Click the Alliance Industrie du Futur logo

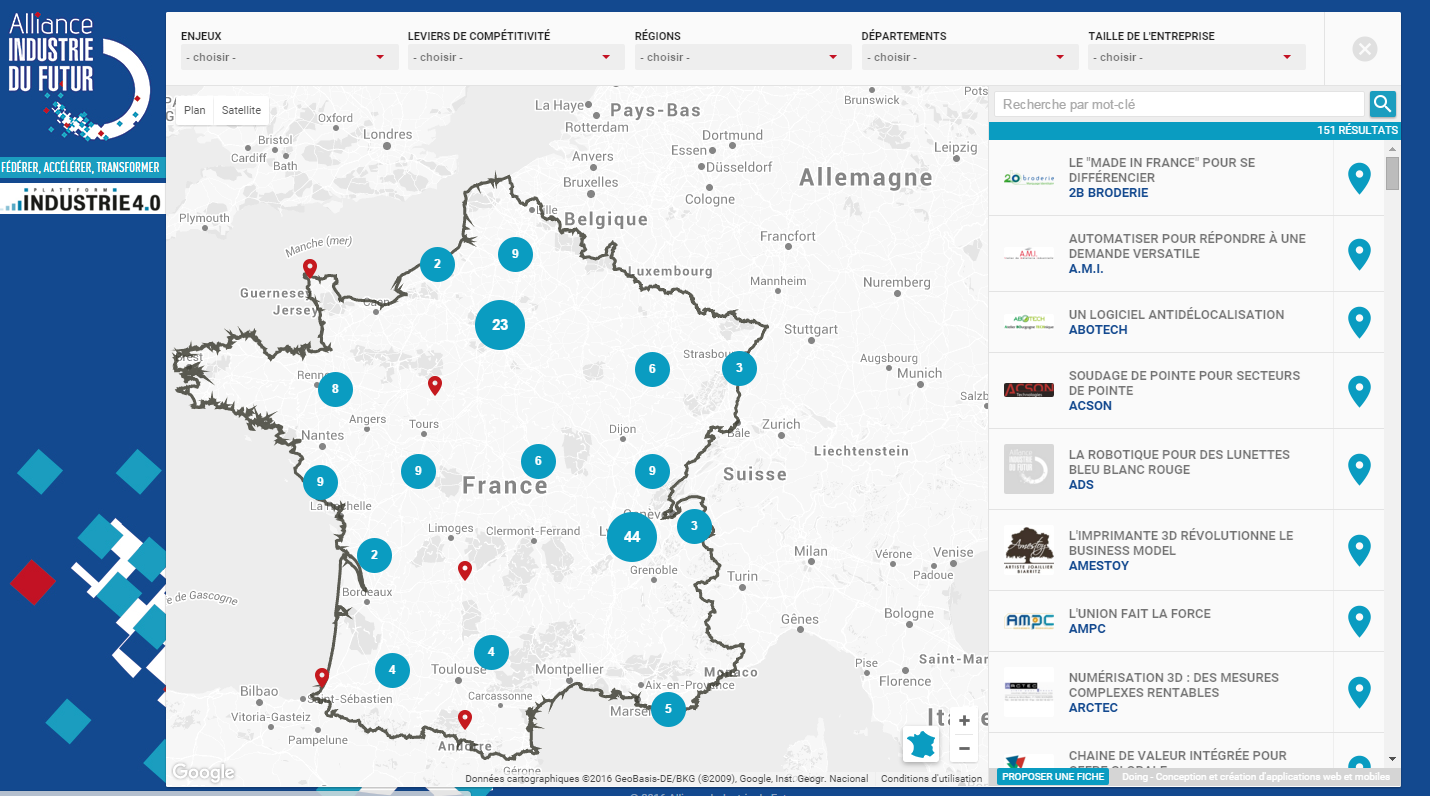coord(78,78)
